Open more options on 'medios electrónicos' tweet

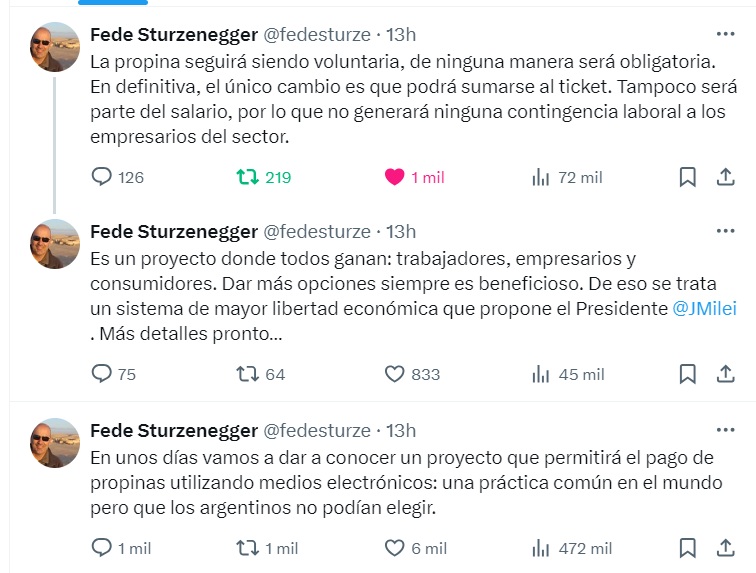click(726, 430)
